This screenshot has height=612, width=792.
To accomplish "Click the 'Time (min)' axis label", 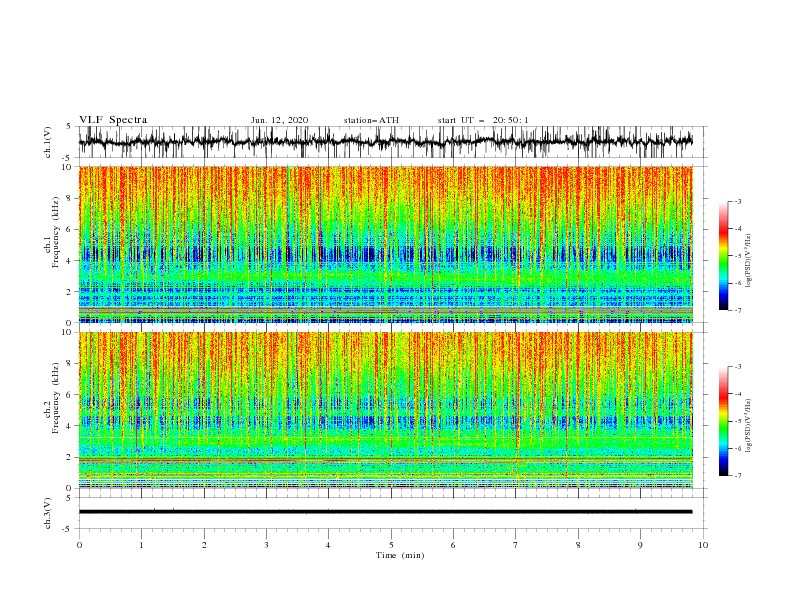I will tap(400, 555).
